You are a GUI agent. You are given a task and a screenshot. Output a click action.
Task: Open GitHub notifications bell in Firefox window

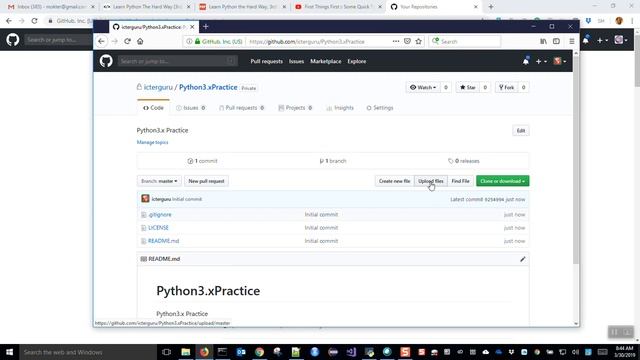tap(526, 61)
